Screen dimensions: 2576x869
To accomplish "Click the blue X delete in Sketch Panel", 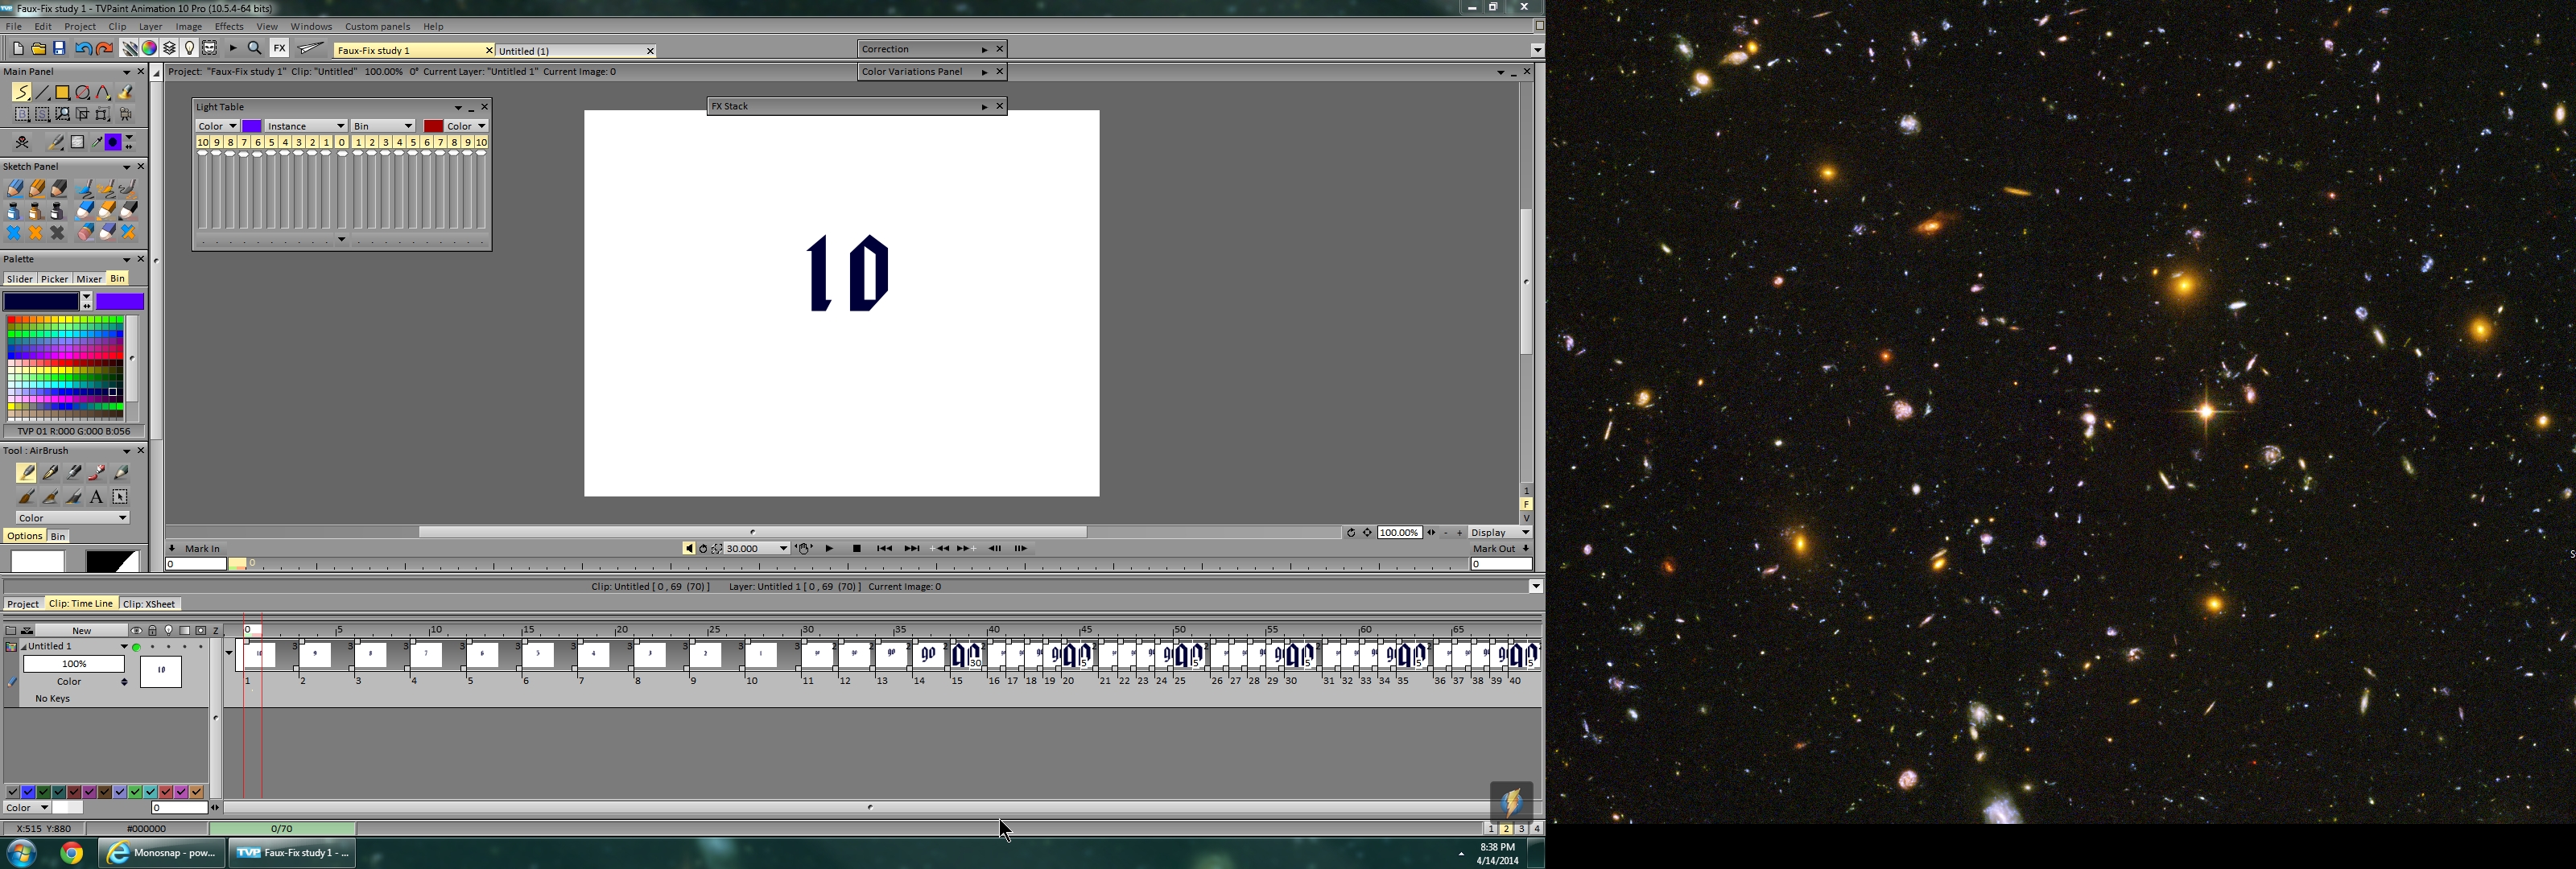I will click(14, 233).
